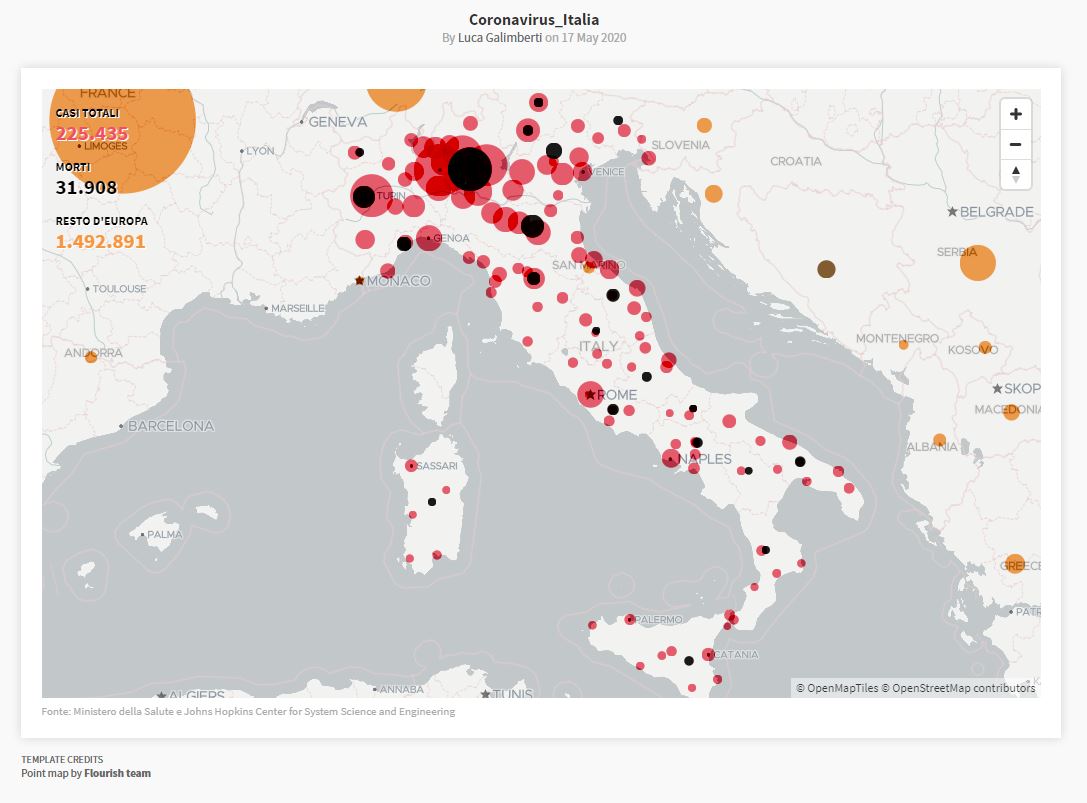1087x803 pixels.
Task: Click the red circle at Naples
Action: (670, 459)
